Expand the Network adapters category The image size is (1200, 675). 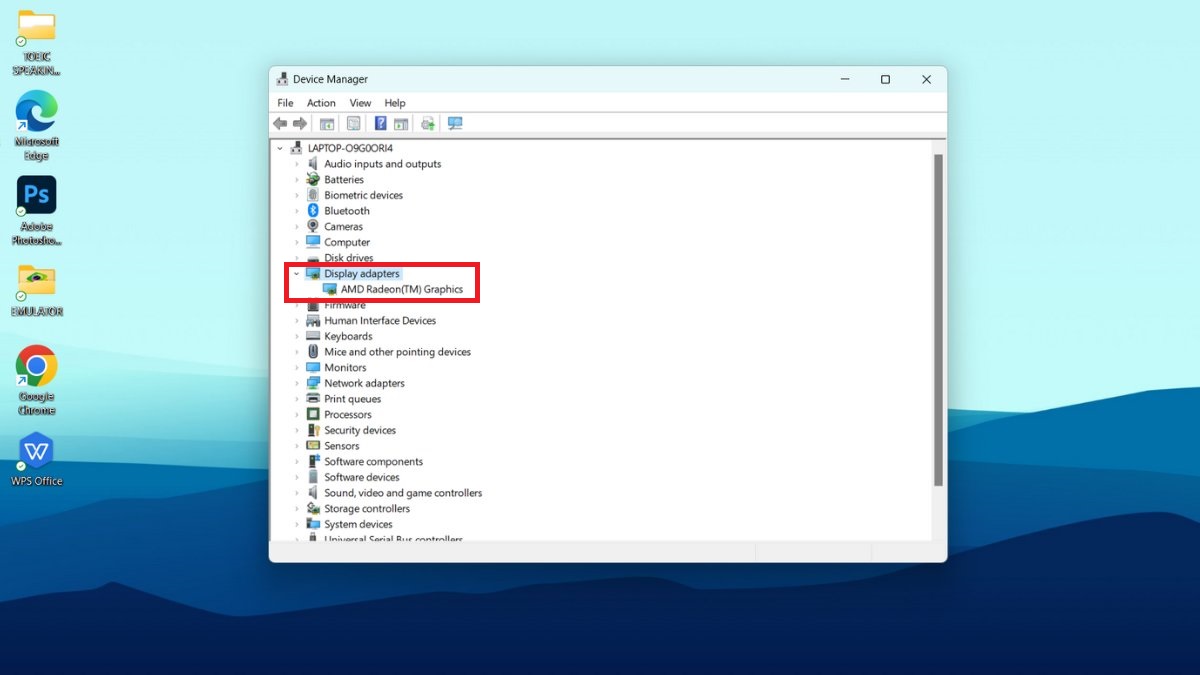point(297,383)
